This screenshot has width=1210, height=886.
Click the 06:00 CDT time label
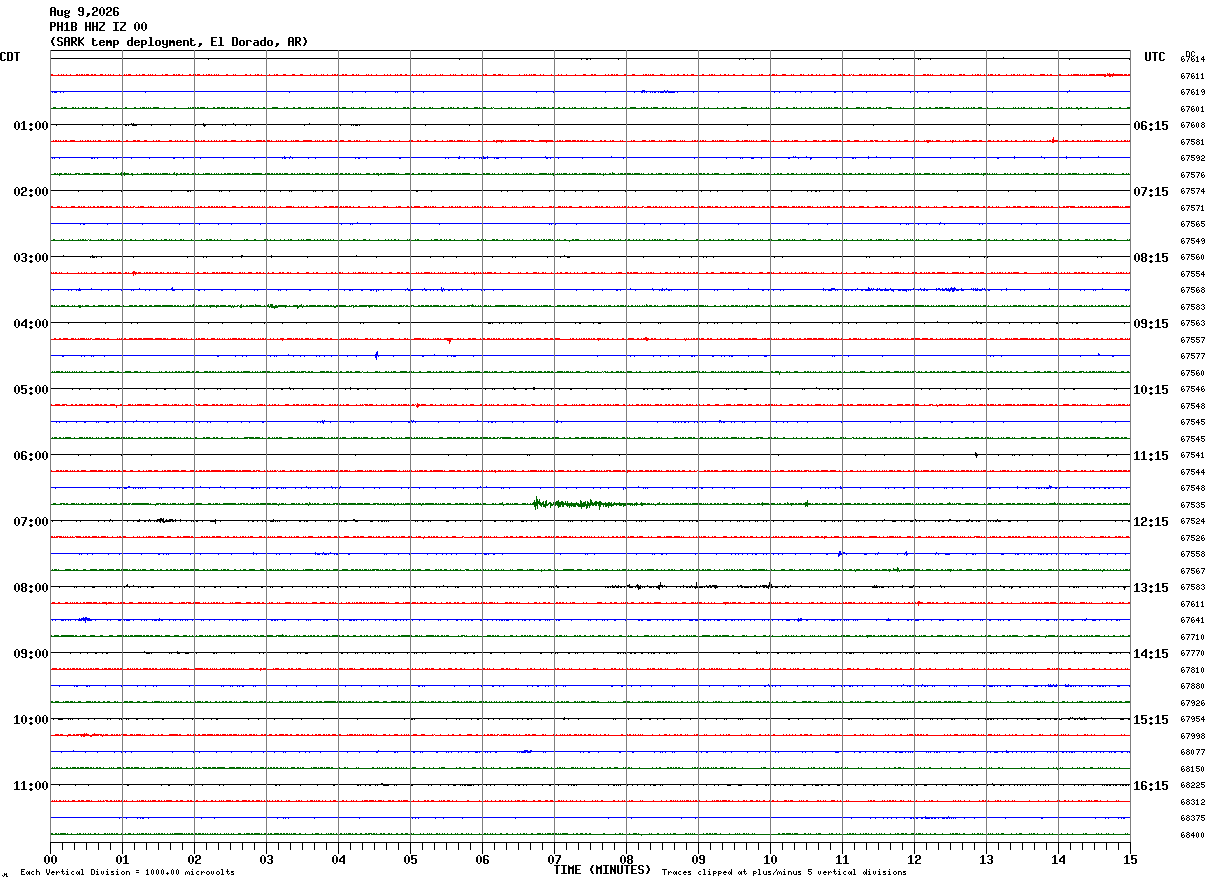tap(30, 456)
